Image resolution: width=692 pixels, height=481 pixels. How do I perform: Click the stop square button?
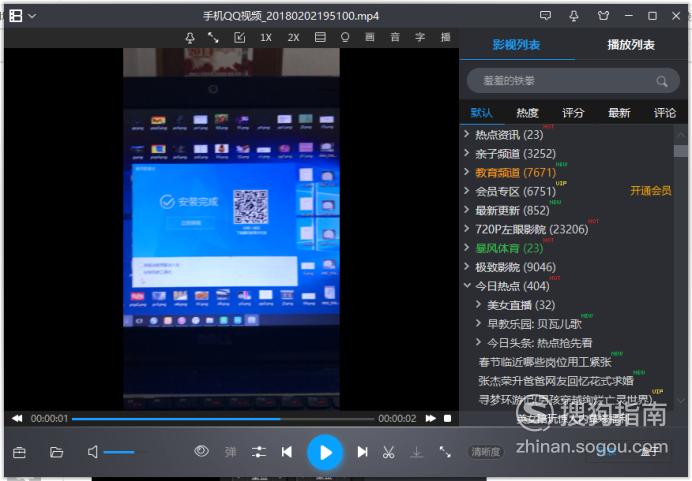click(x=448, y=418)
